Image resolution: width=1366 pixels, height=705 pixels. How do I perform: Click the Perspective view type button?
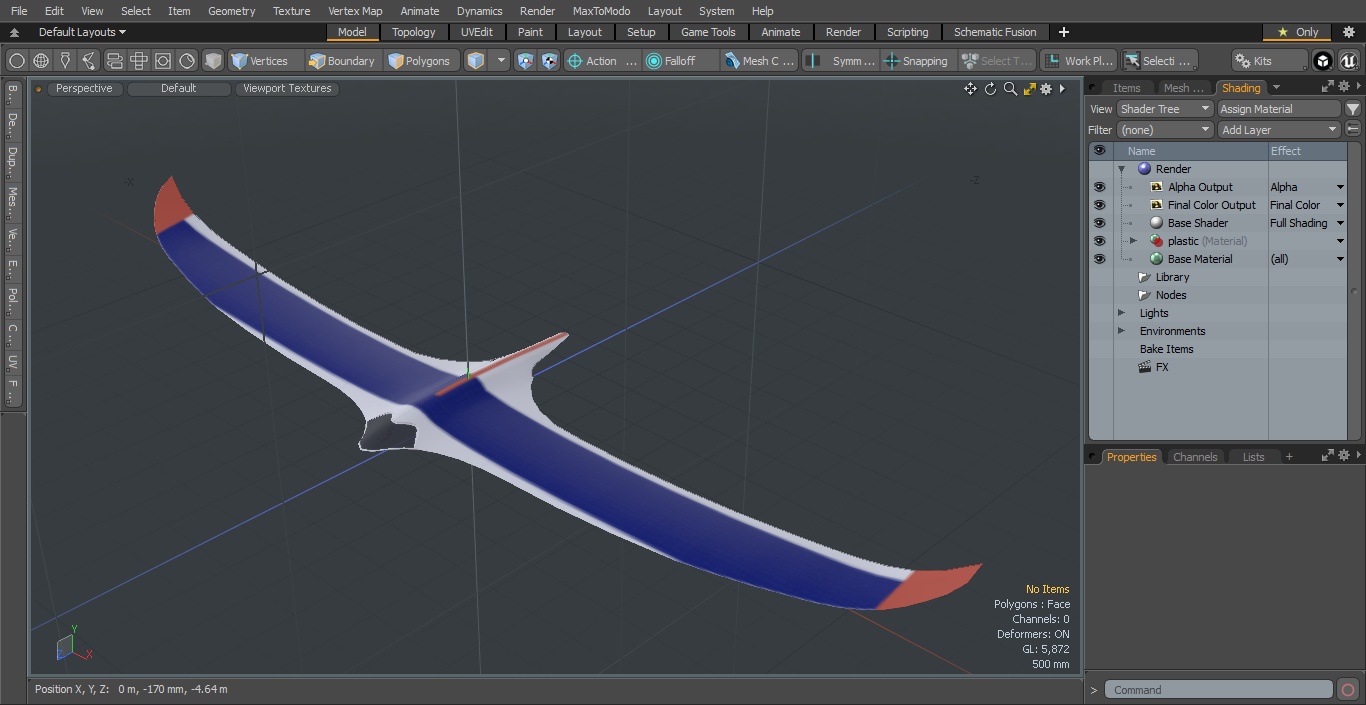coord(84,89)
